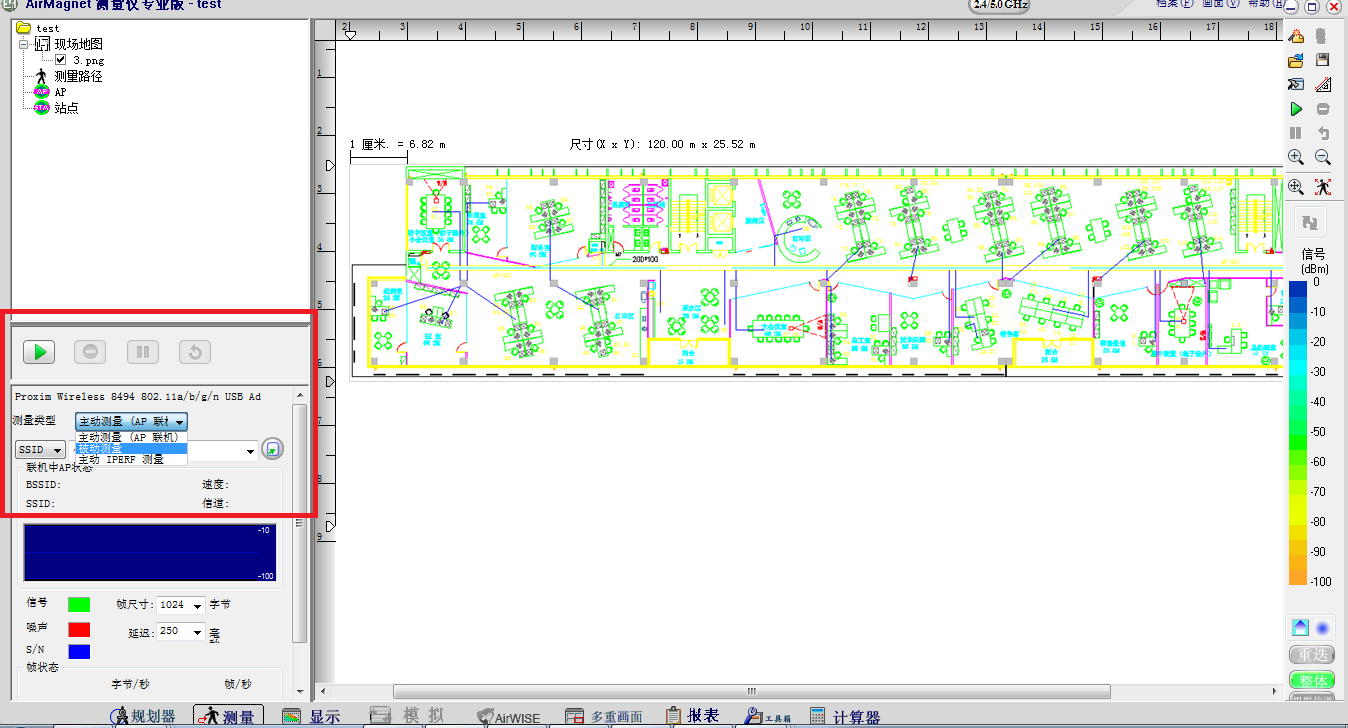Click the open folder icon in right toolbar
Viewport: 1348px width, 728px height.
1296,61
